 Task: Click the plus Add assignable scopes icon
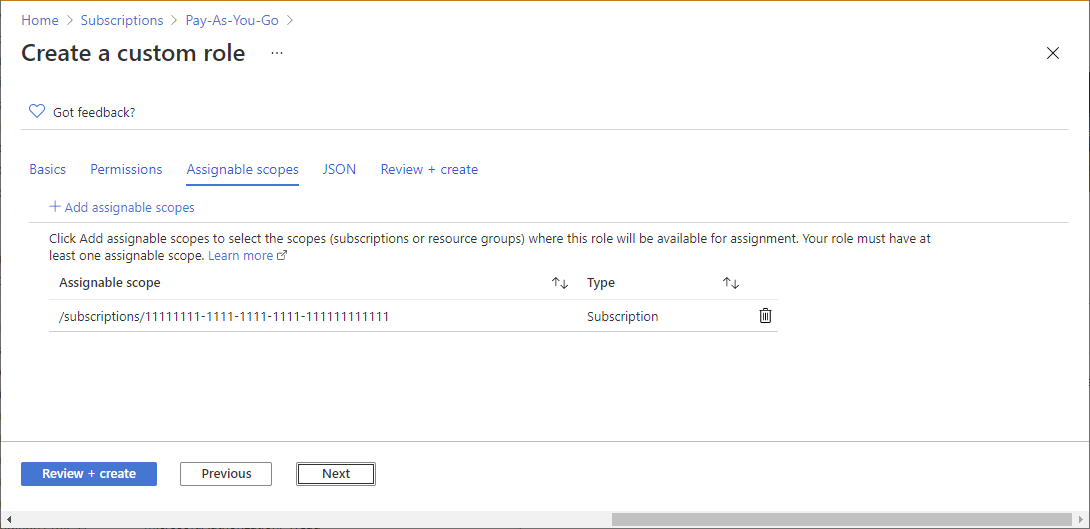(55, 206)
